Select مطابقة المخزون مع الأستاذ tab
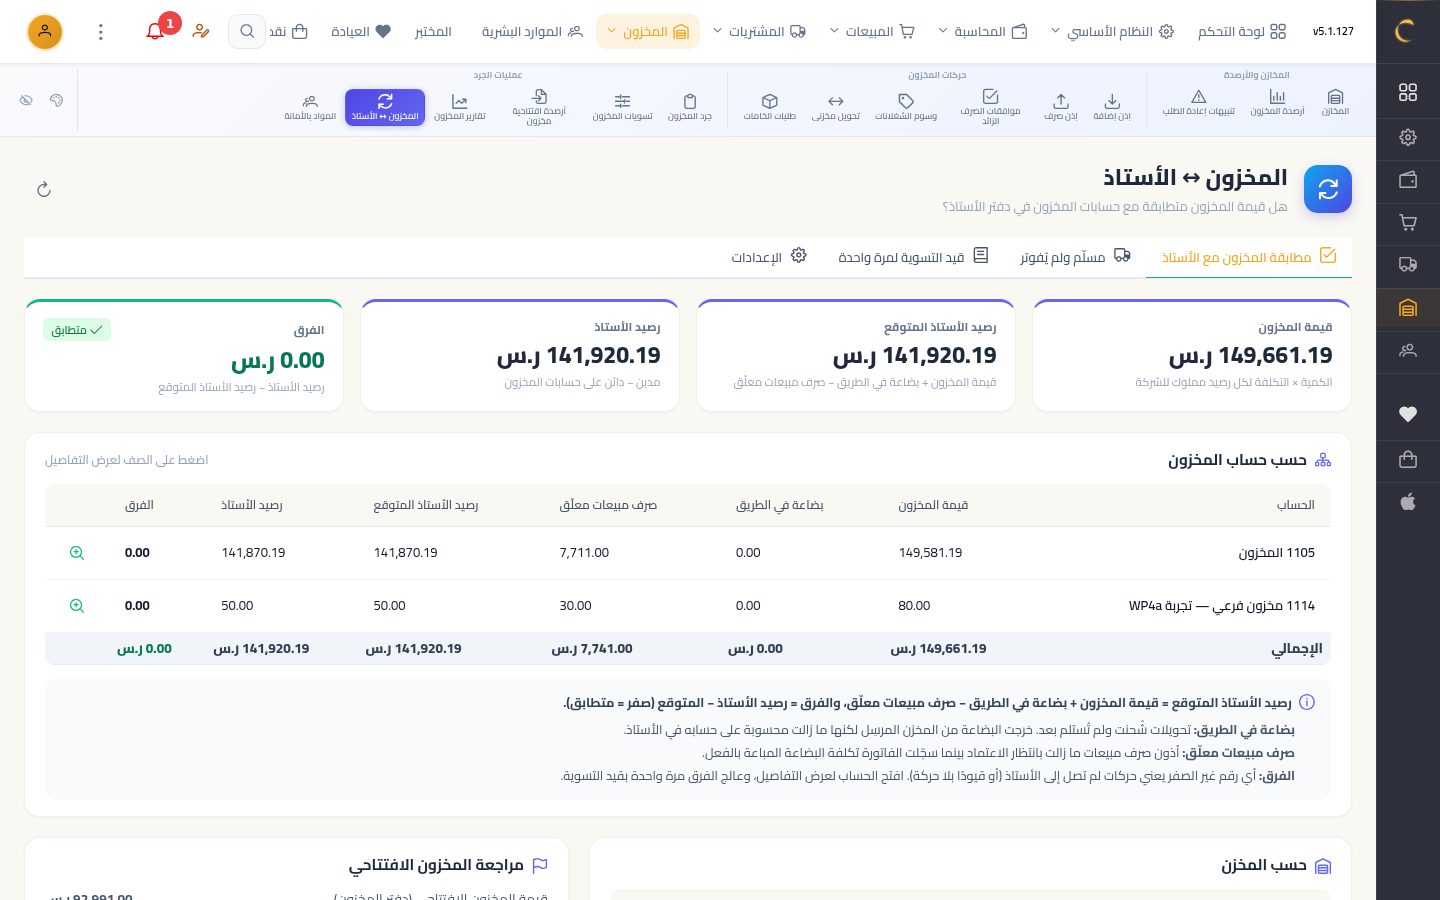 1249,257
